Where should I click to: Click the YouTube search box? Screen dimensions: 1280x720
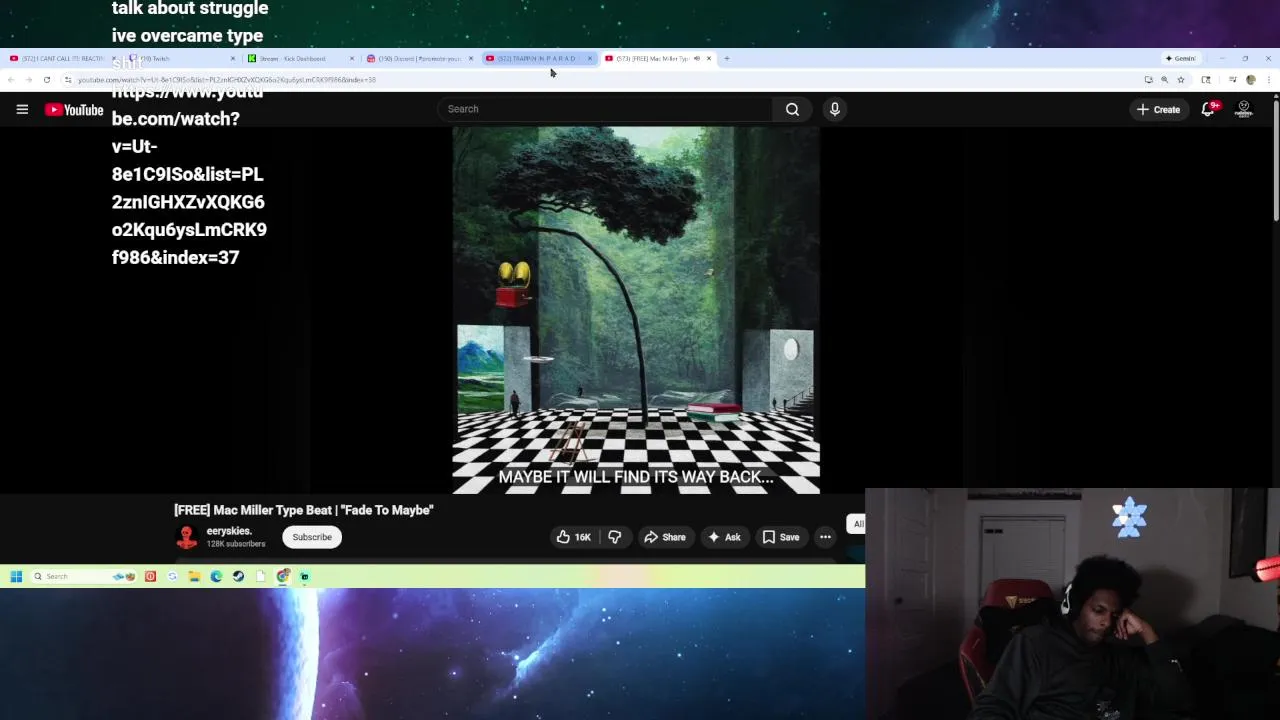point(604,109)
